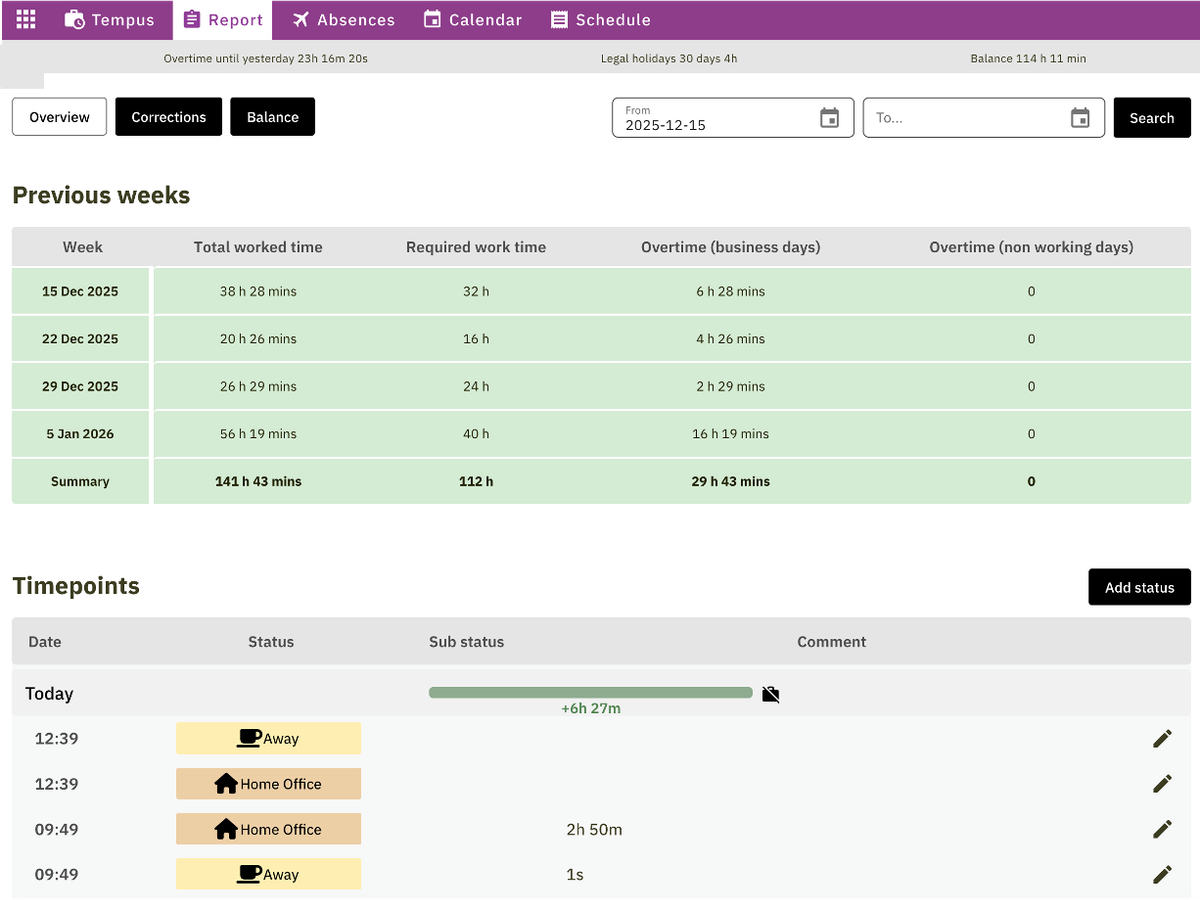Select the Report tab
The image size is (1200, 900).
tap(223, 20)
